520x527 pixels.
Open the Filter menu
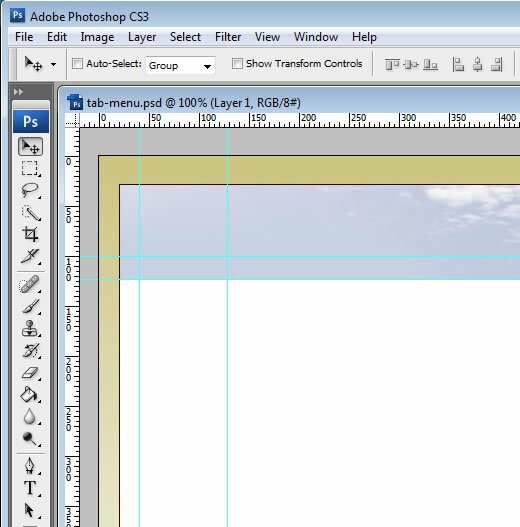[228, 37]
